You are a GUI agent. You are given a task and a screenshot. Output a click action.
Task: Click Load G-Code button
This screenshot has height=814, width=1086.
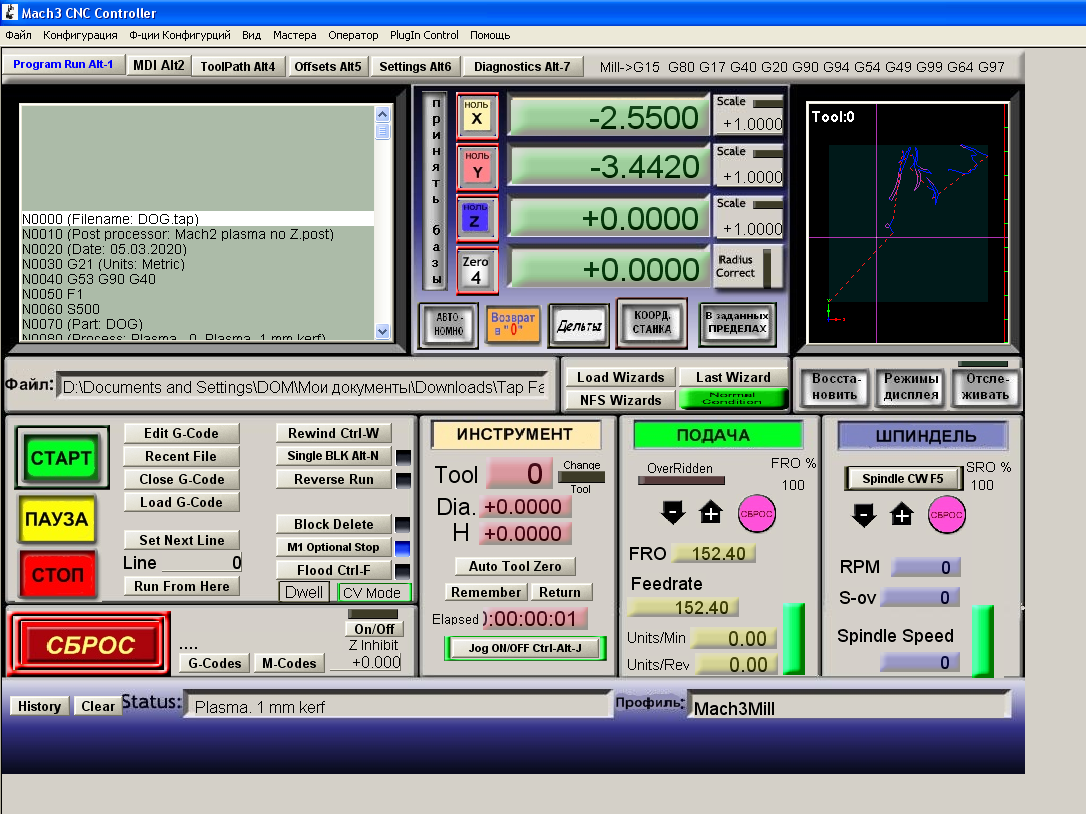[x=181, y=502]
